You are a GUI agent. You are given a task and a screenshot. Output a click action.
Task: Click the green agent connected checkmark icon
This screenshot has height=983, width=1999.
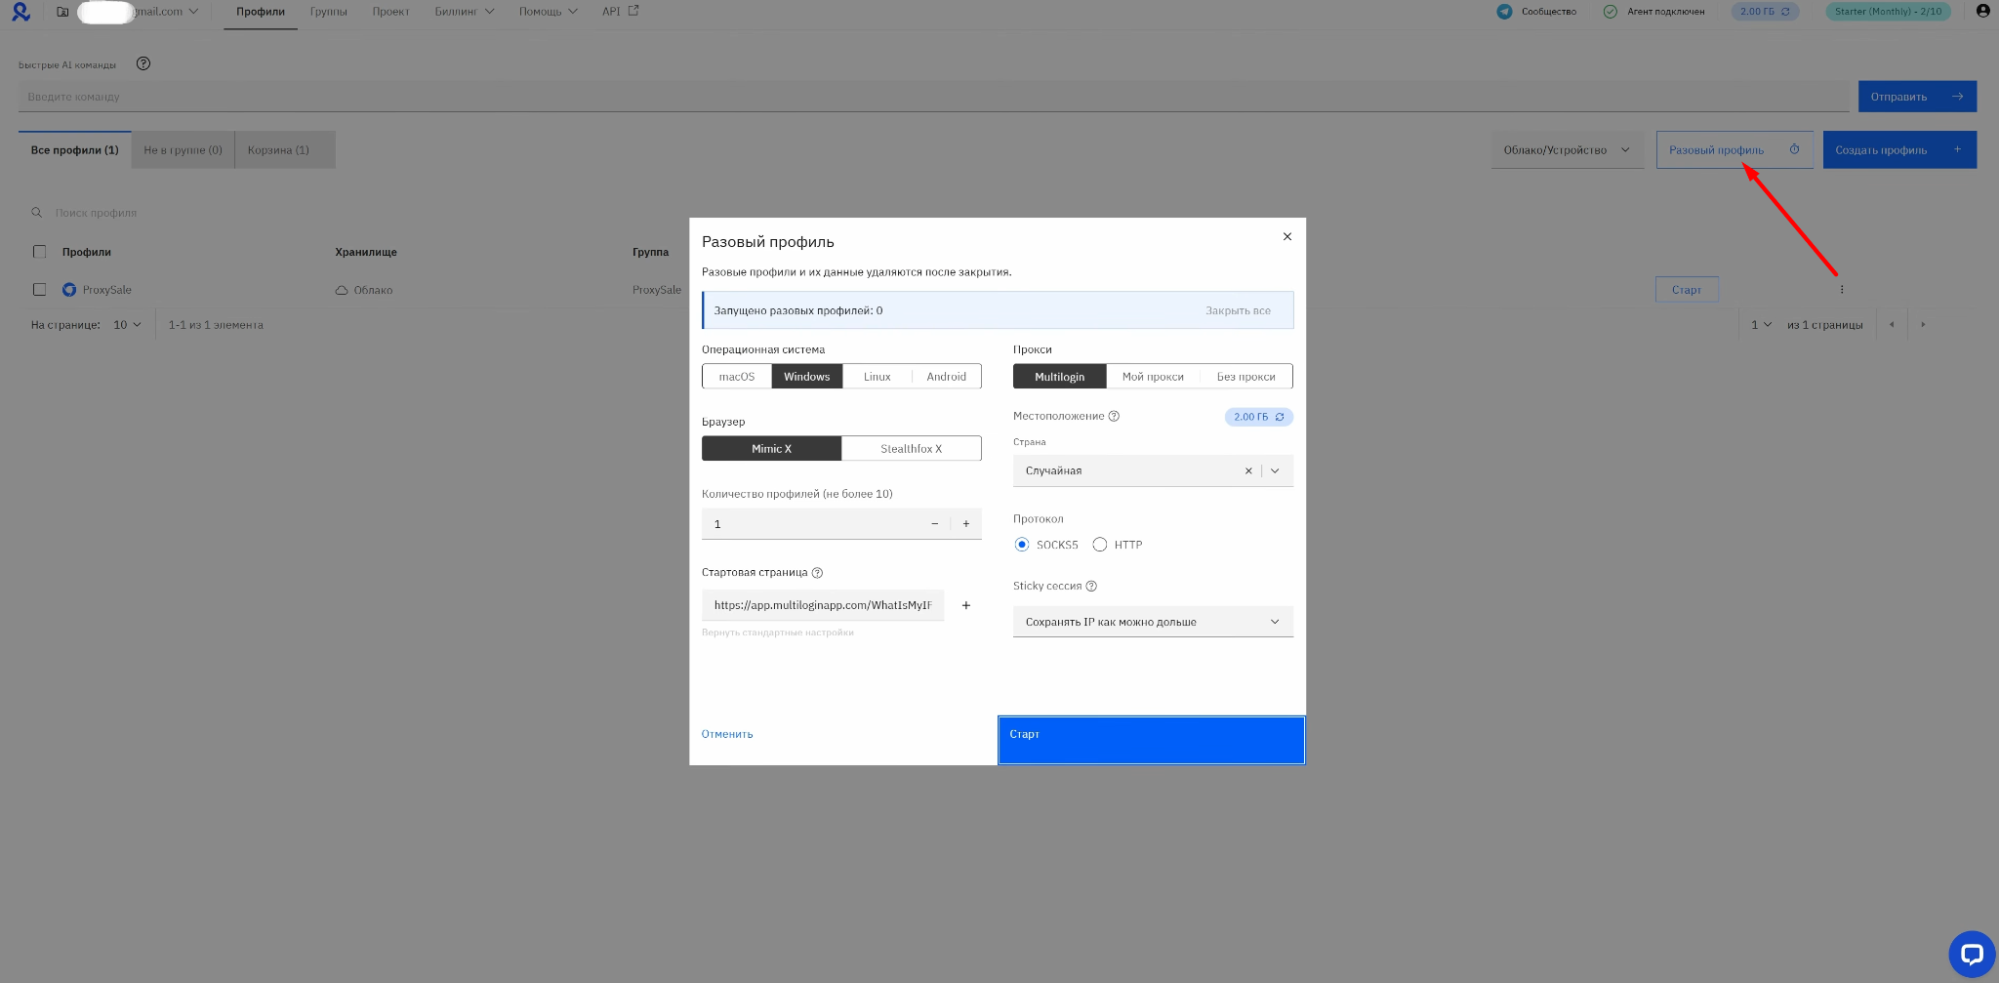pyautogui.click(x=1610, y=11)
